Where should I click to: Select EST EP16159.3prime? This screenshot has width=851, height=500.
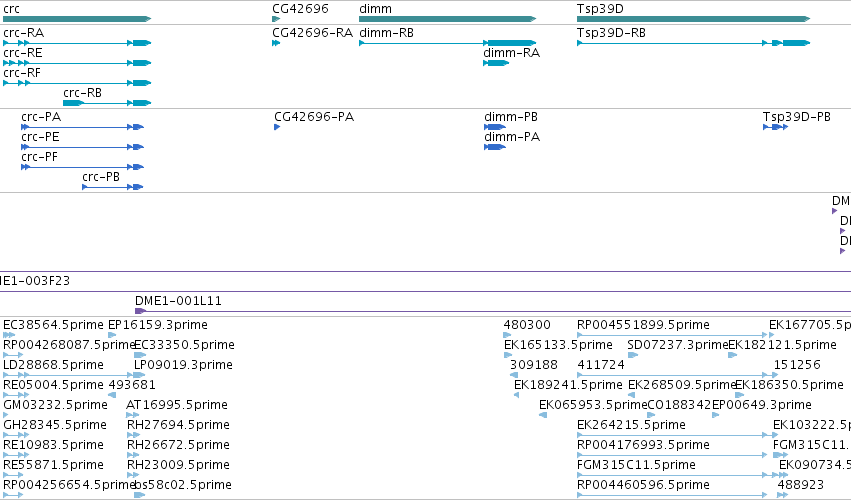click(158, 325)
